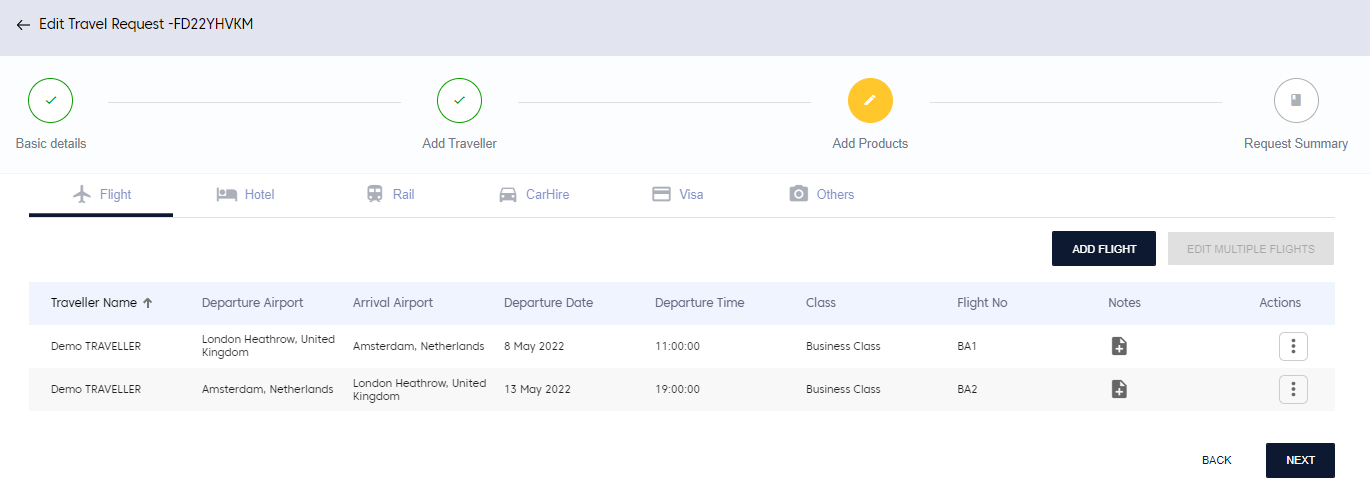Click the Request Summary step icon
This screenshot has height=489, width=1370.
click(x=1295, y=100)
